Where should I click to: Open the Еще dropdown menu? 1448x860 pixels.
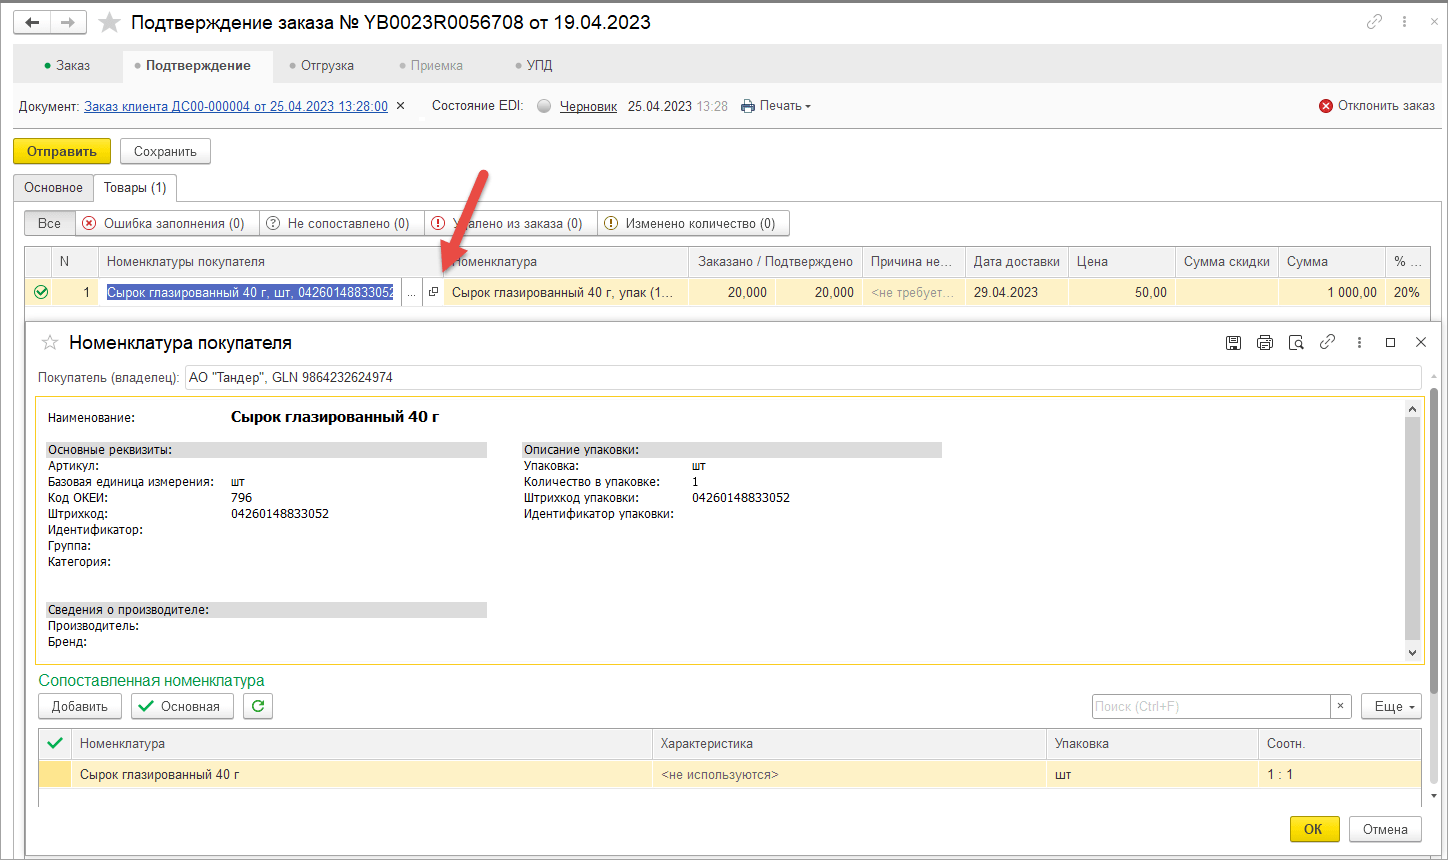[x=1390, y=706]
